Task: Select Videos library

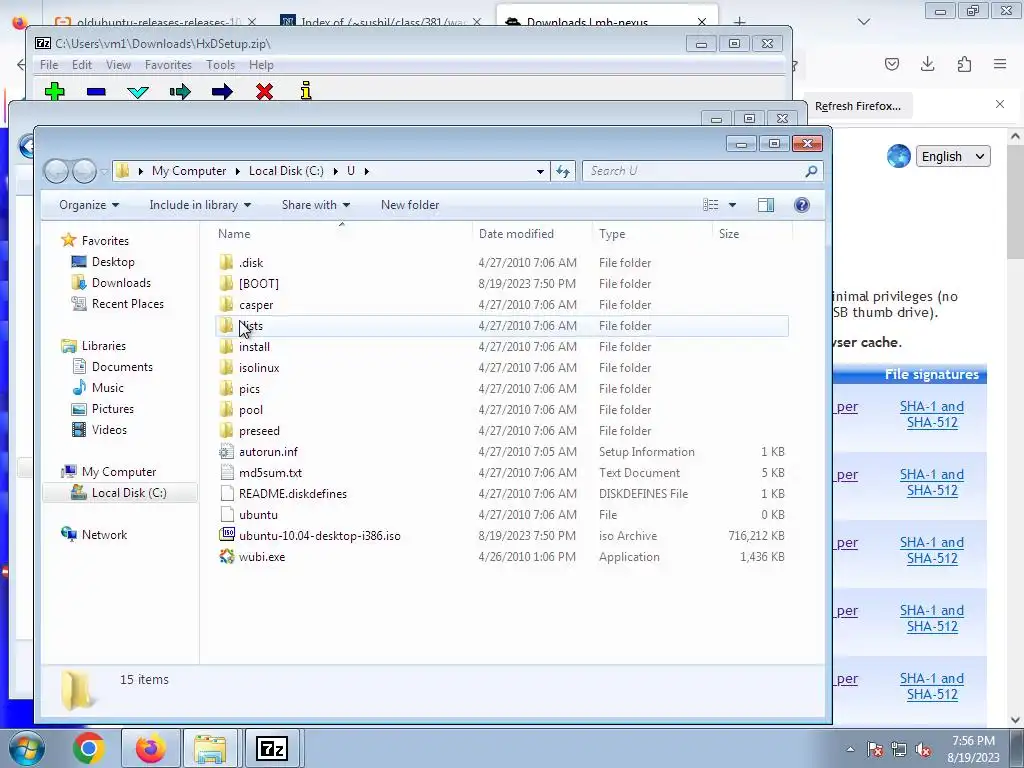Action: coord(109,430)
